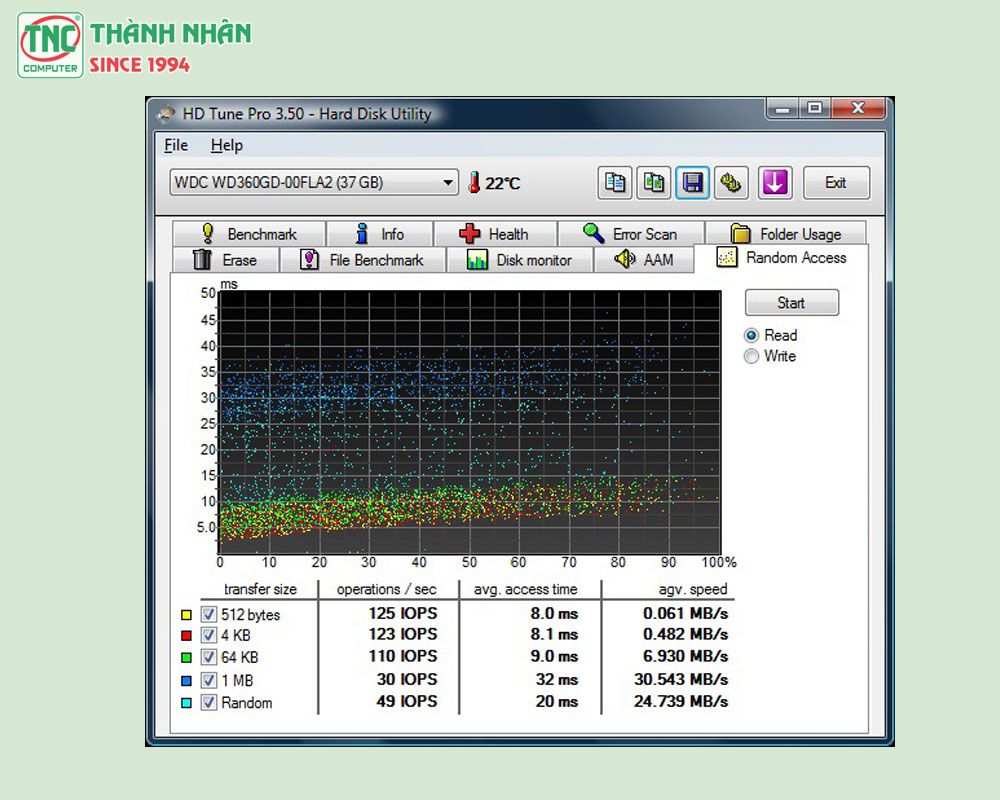
Task: Click the green 64 KB color swatch
Action: tap(186, 657)
